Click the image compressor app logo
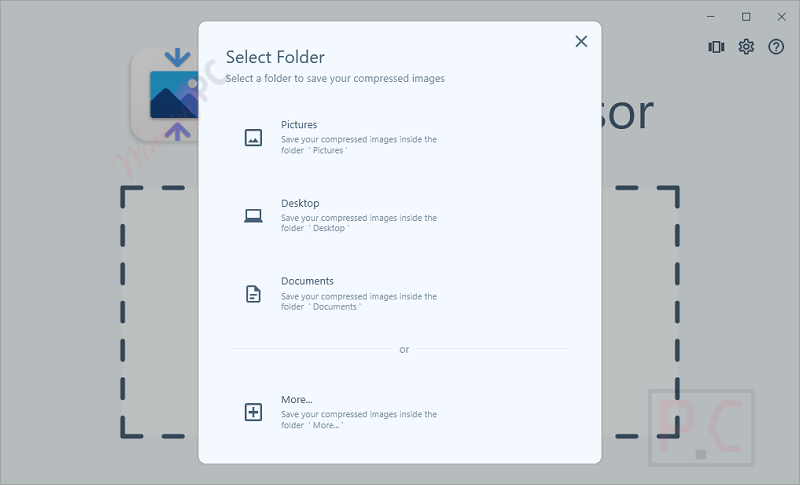 (x=165, y=95)
